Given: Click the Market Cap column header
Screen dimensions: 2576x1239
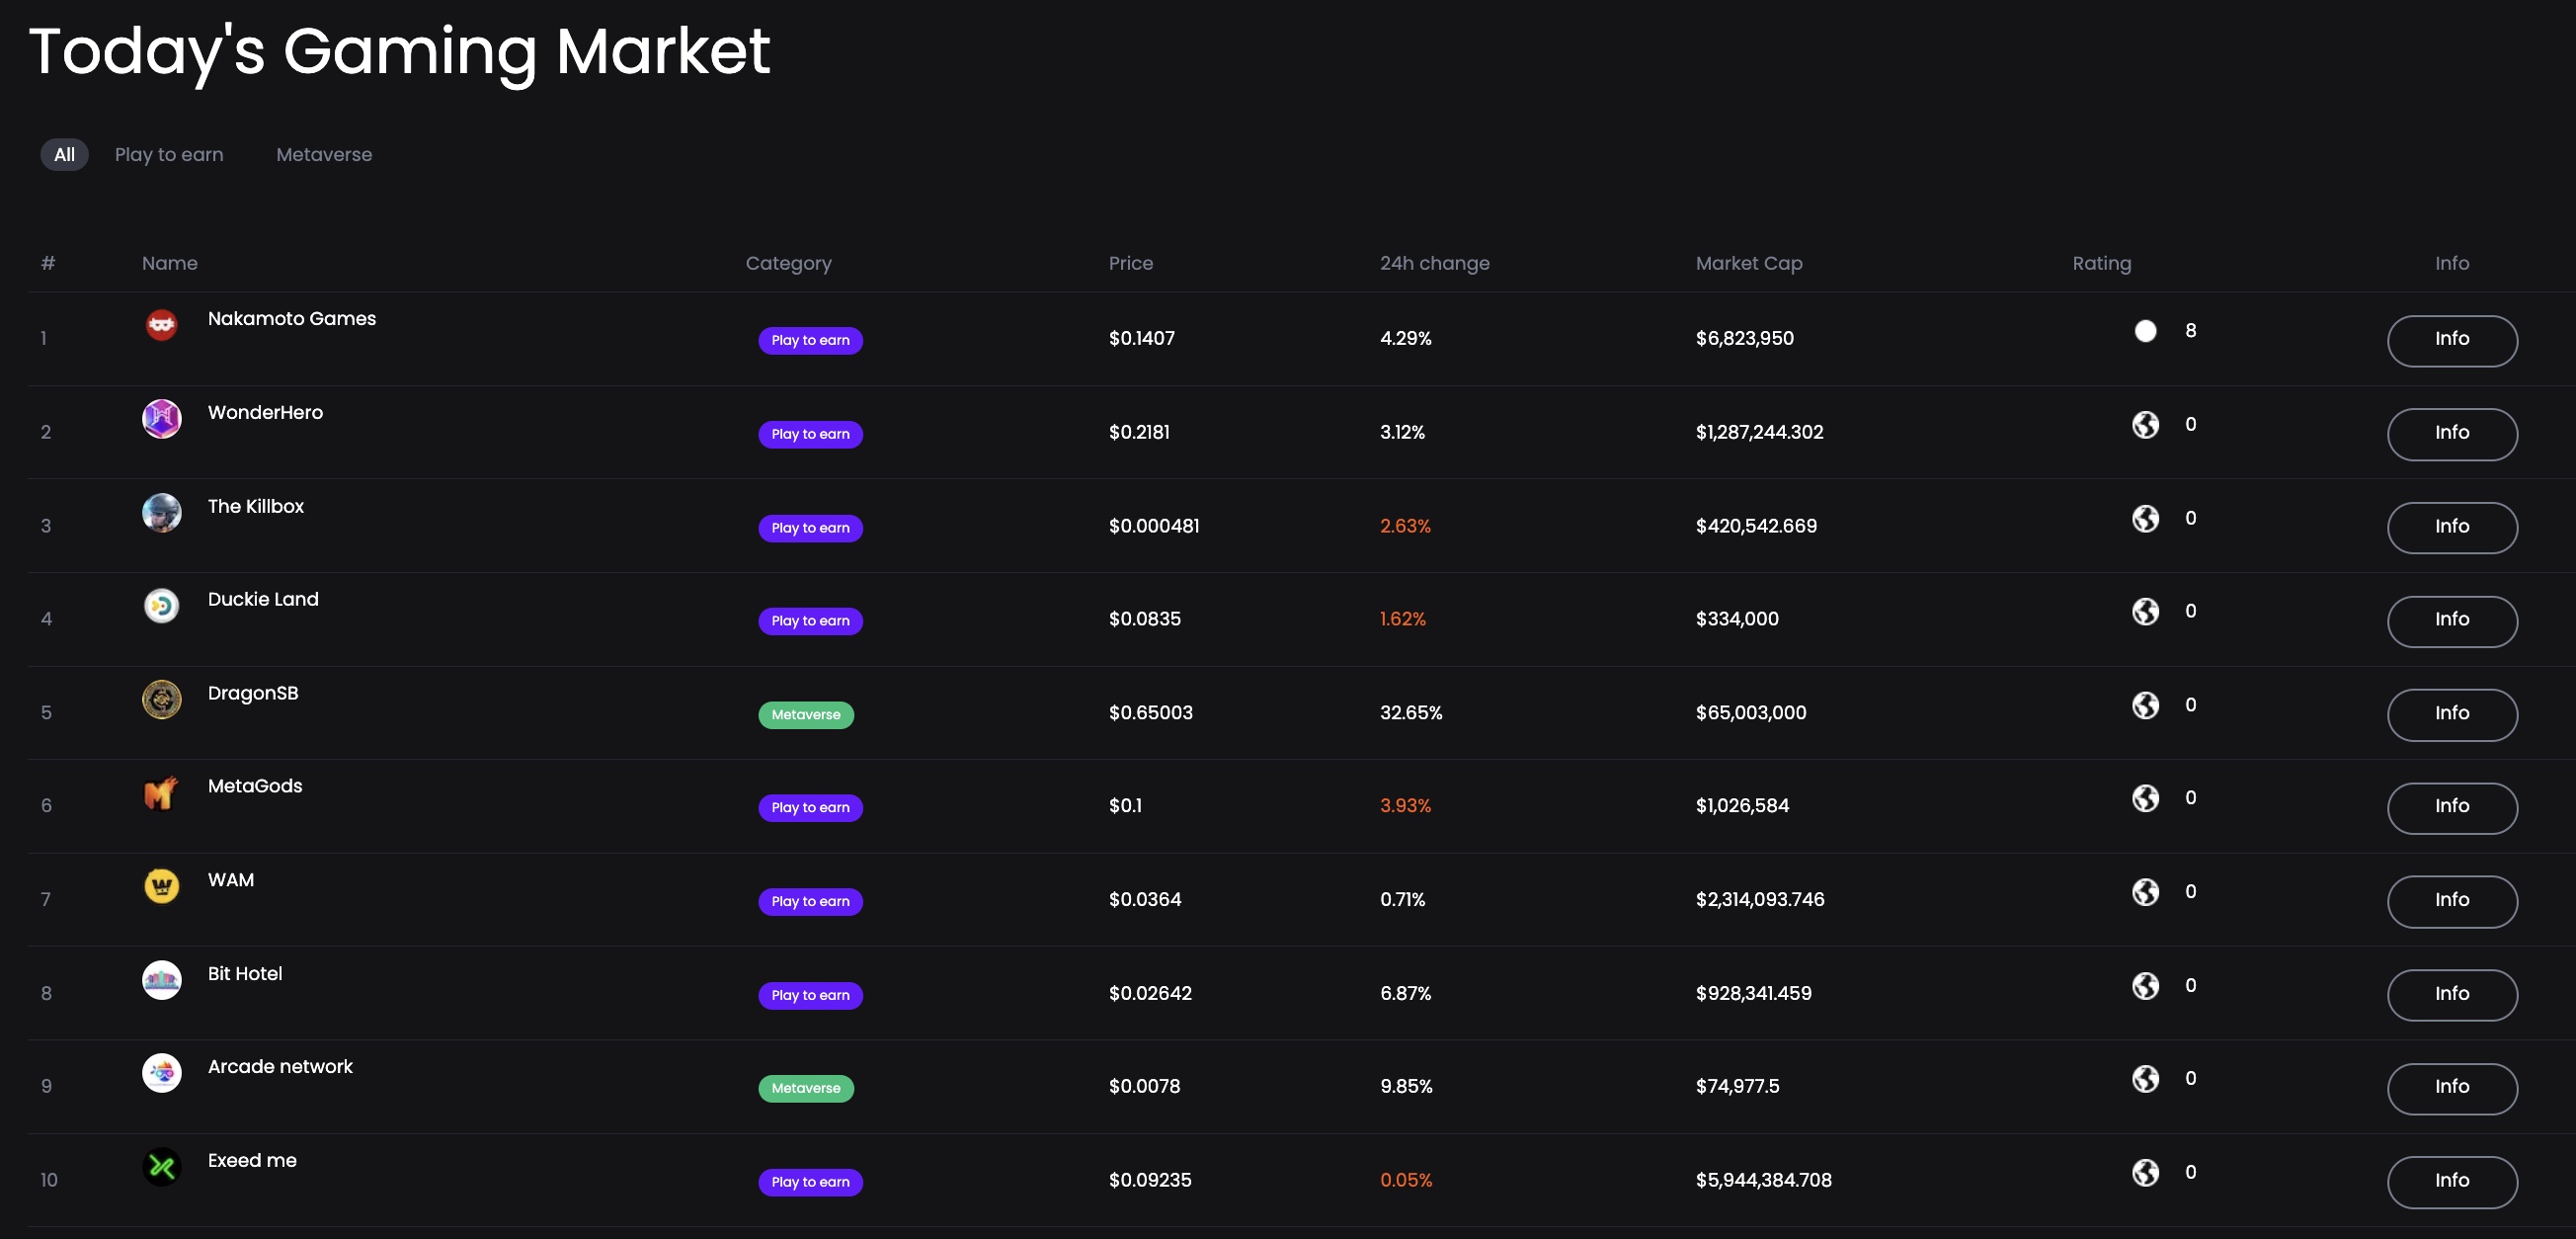Looking at the screenshot, I should pyautogui.click(x=1748, y=263).
